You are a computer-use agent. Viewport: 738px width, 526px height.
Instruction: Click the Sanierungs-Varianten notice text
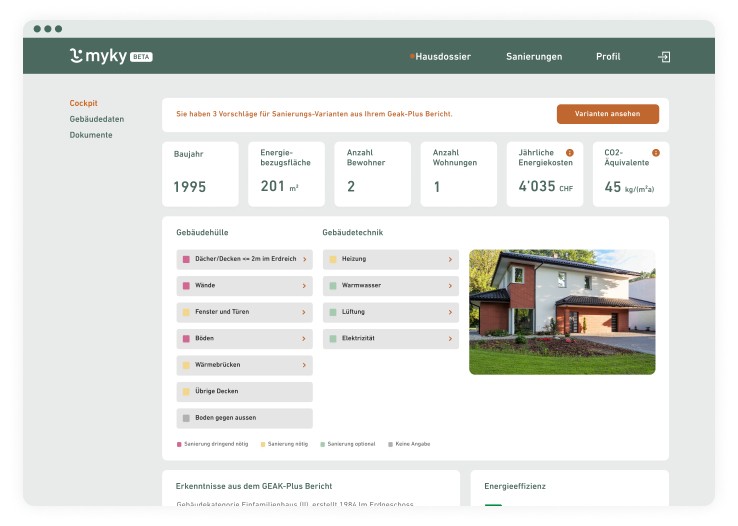tap(314, 114)
